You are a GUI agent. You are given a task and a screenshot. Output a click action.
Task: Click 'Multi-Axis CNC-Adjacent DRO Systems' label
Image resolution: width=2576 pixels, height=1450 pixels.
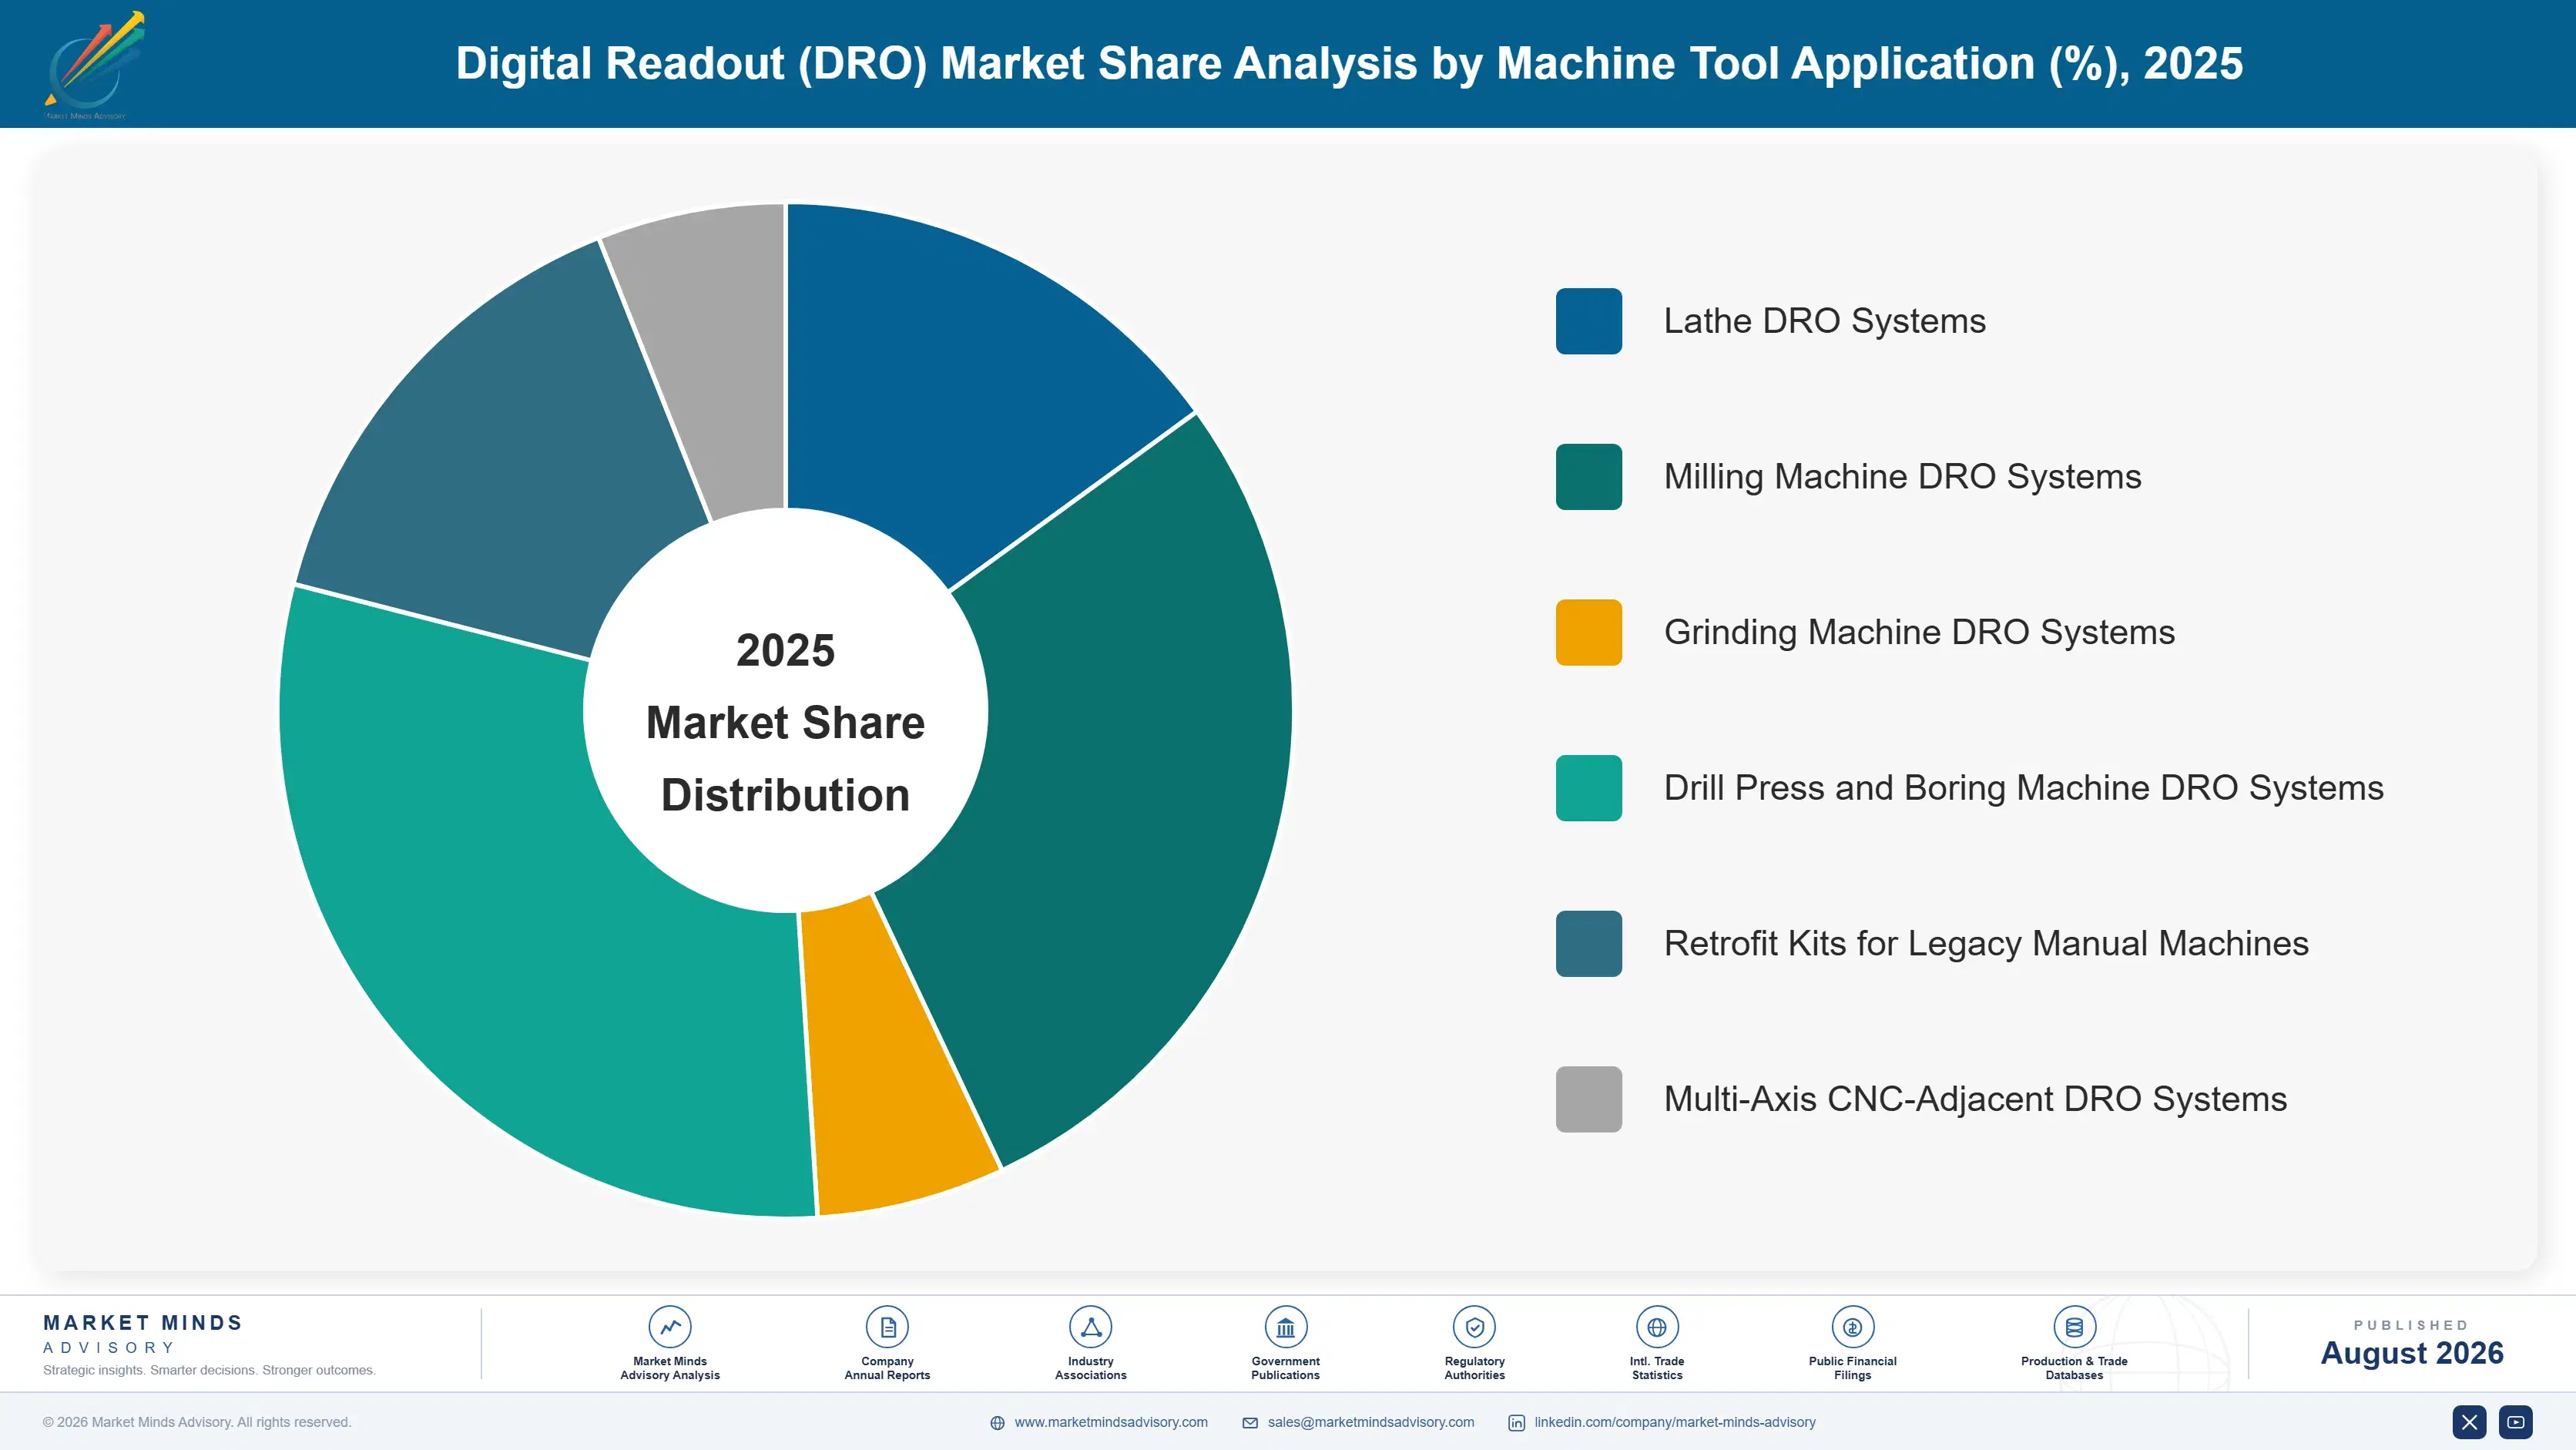(1975, 1099)
